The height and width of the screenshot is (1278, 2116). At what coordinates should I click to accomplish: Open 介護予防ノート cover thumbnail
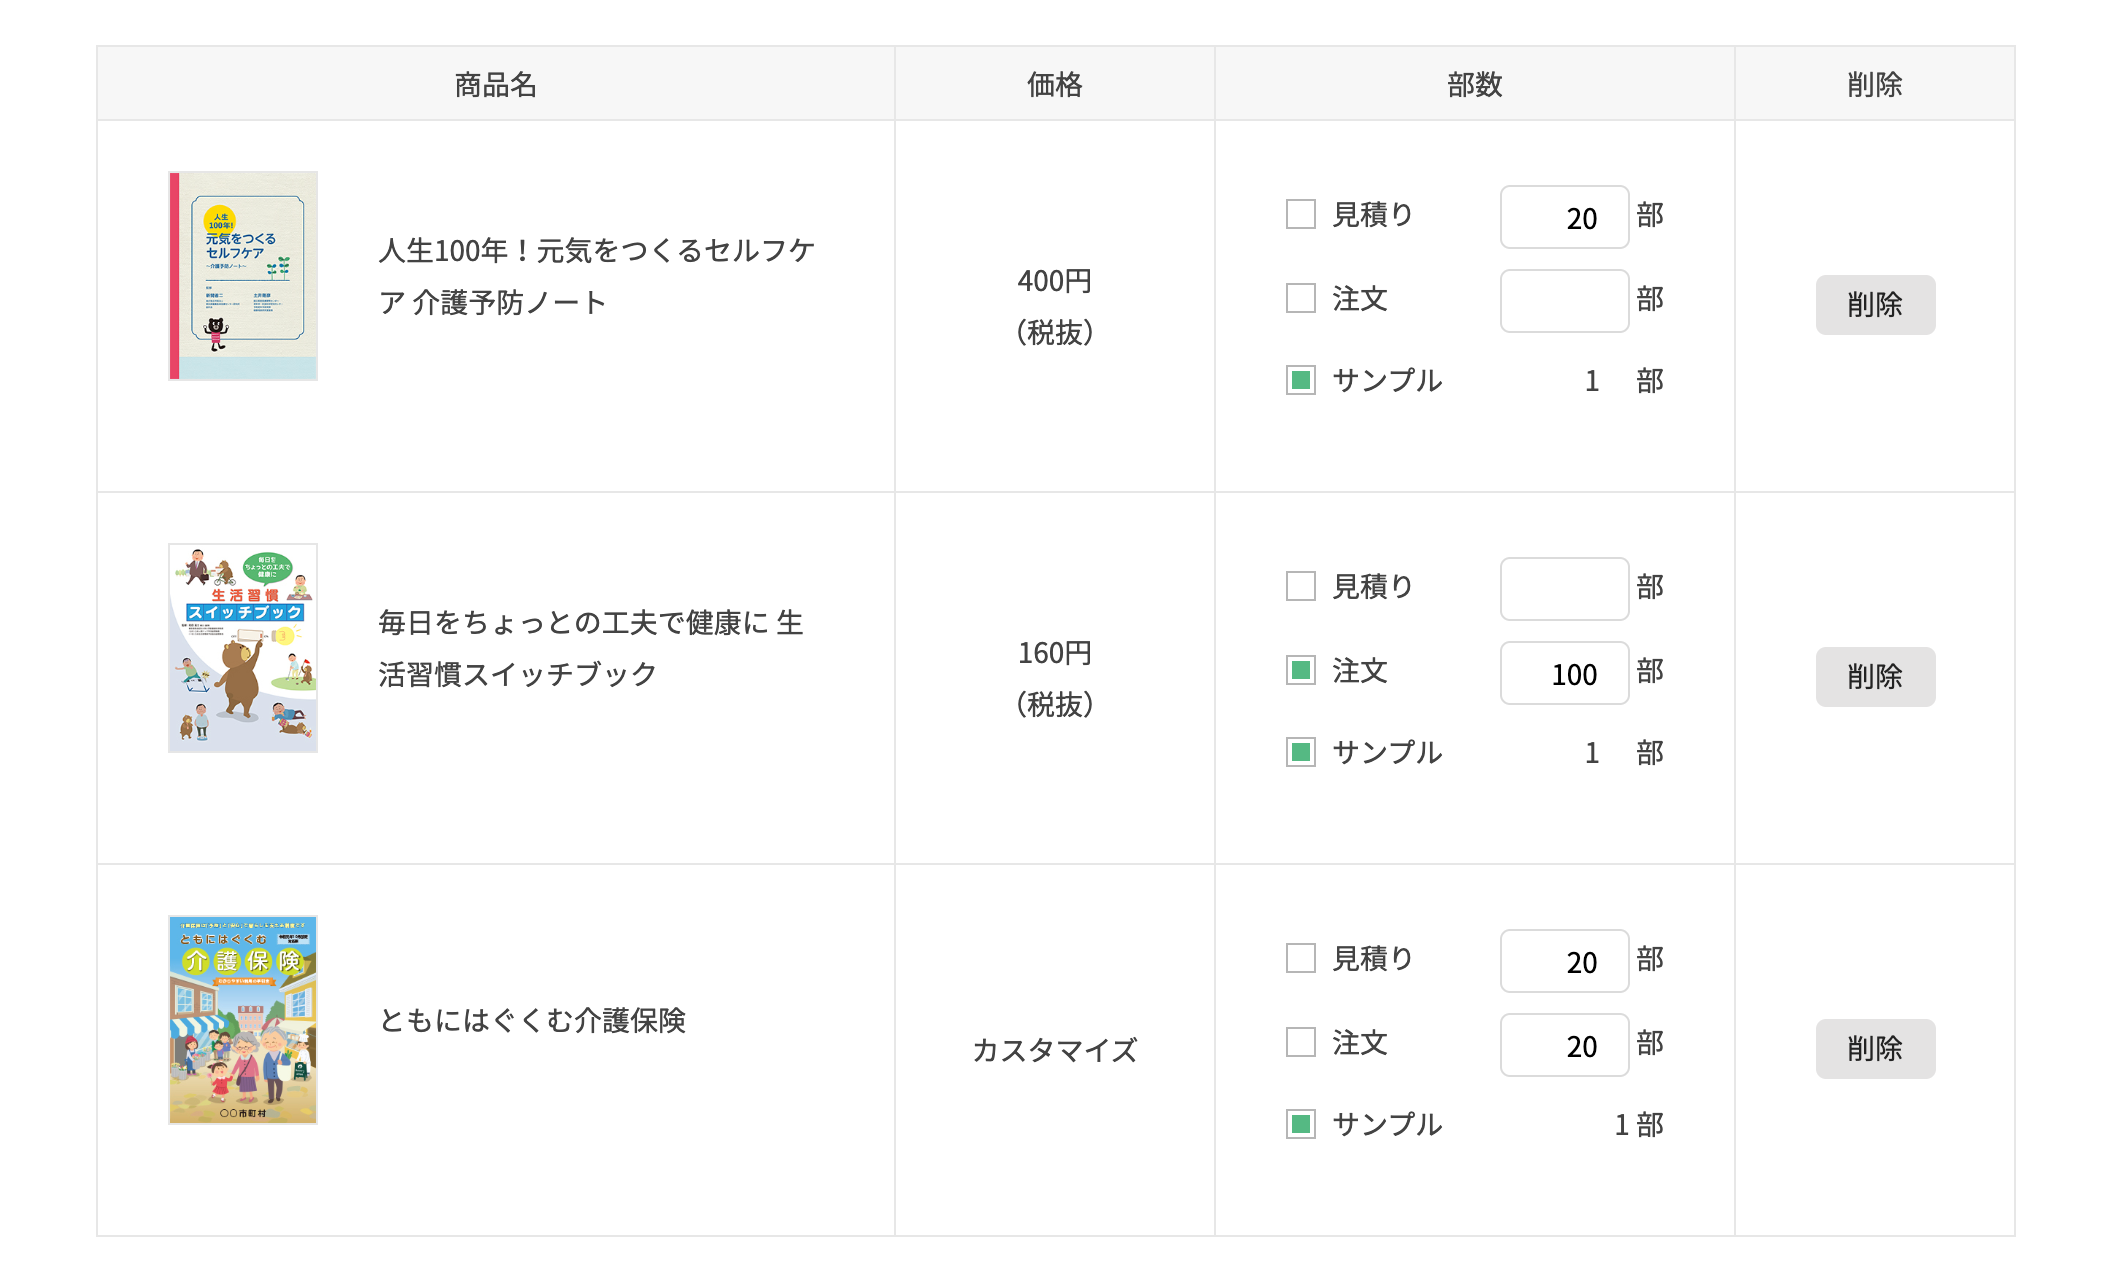pyautogui.click(x=243, y=276)
